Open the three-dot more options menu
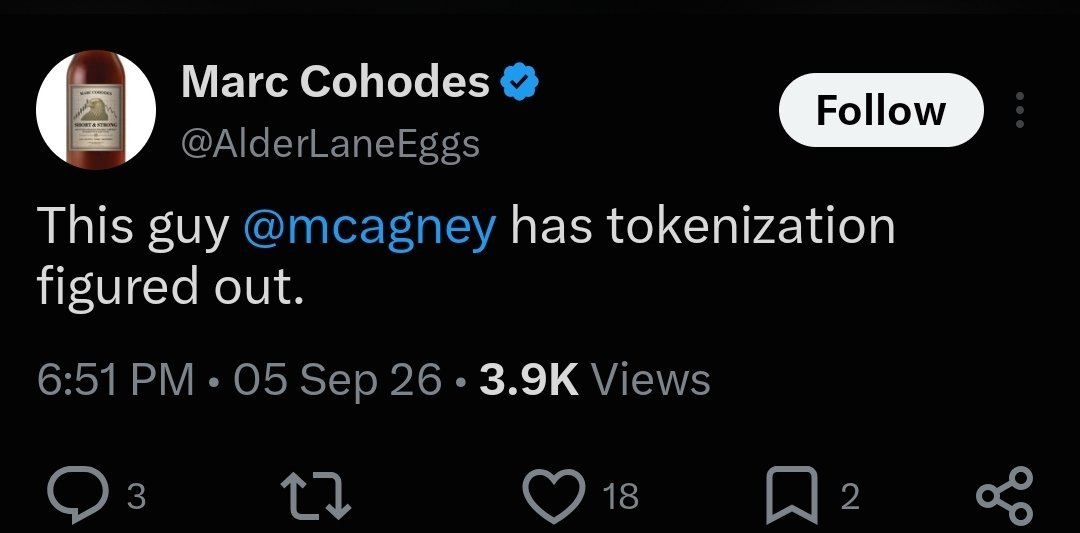 coord(1020,109)
